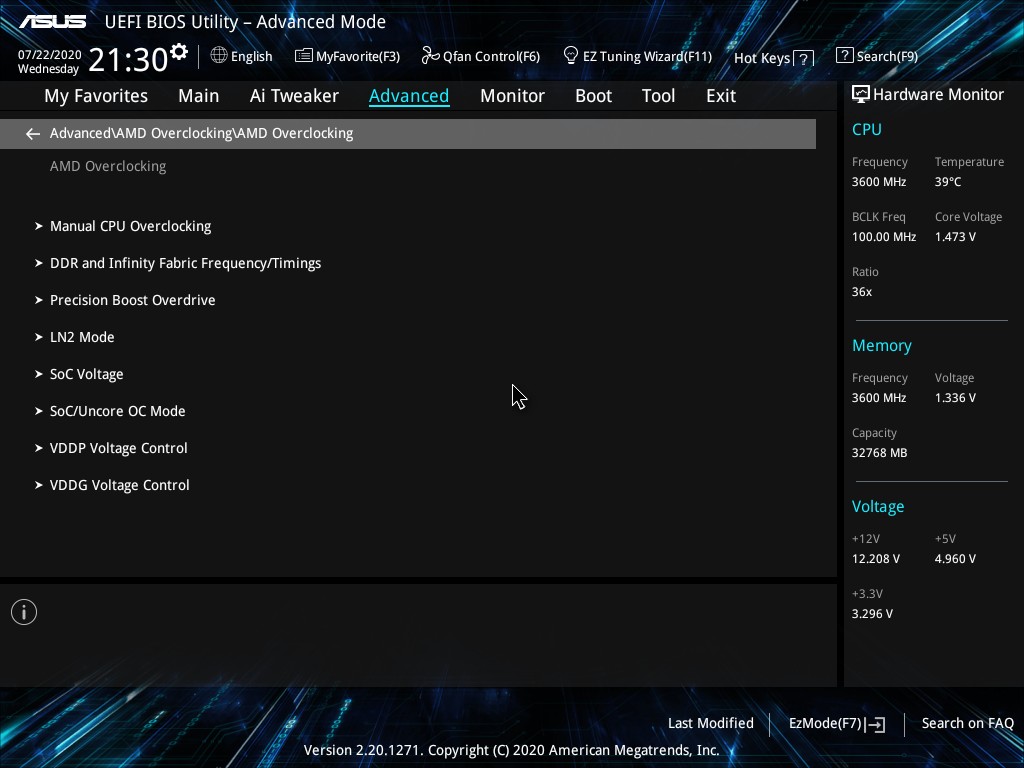Screen dimensions: 1024x768
Task: Click Search on FAQ link
Action: click(967, 723)
